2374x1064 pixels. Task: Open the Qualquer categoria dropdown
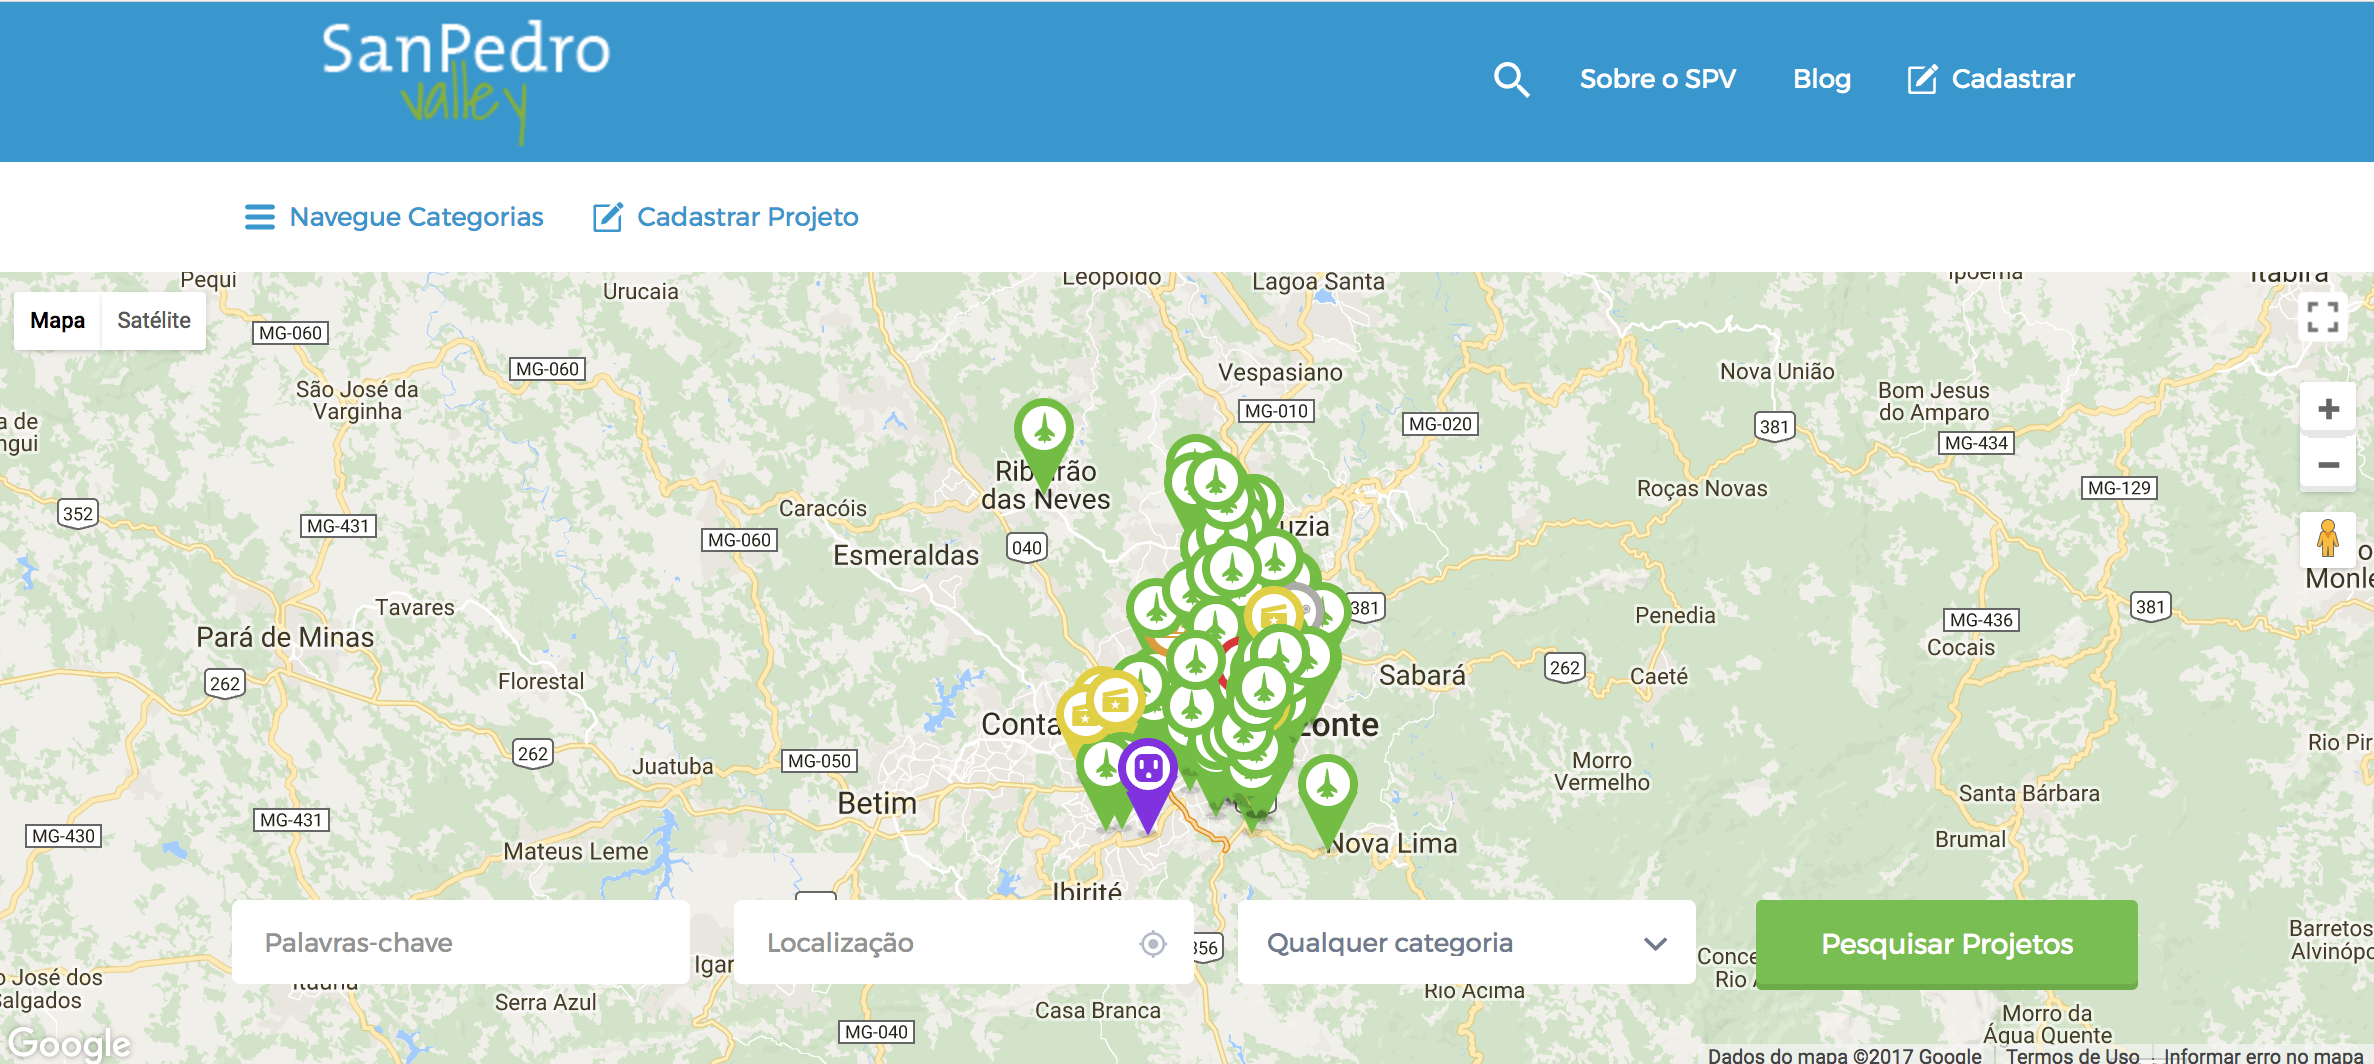tap(1466, 943)
